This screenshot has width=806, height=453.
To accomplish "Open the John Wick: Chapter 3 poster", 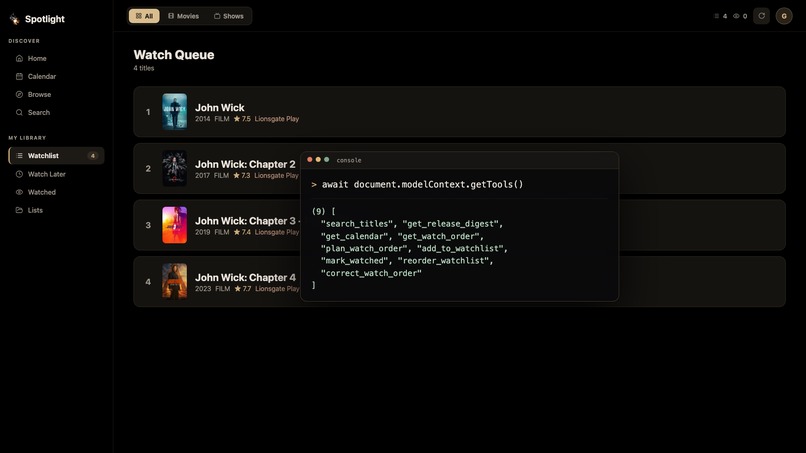I will (175, 225).
